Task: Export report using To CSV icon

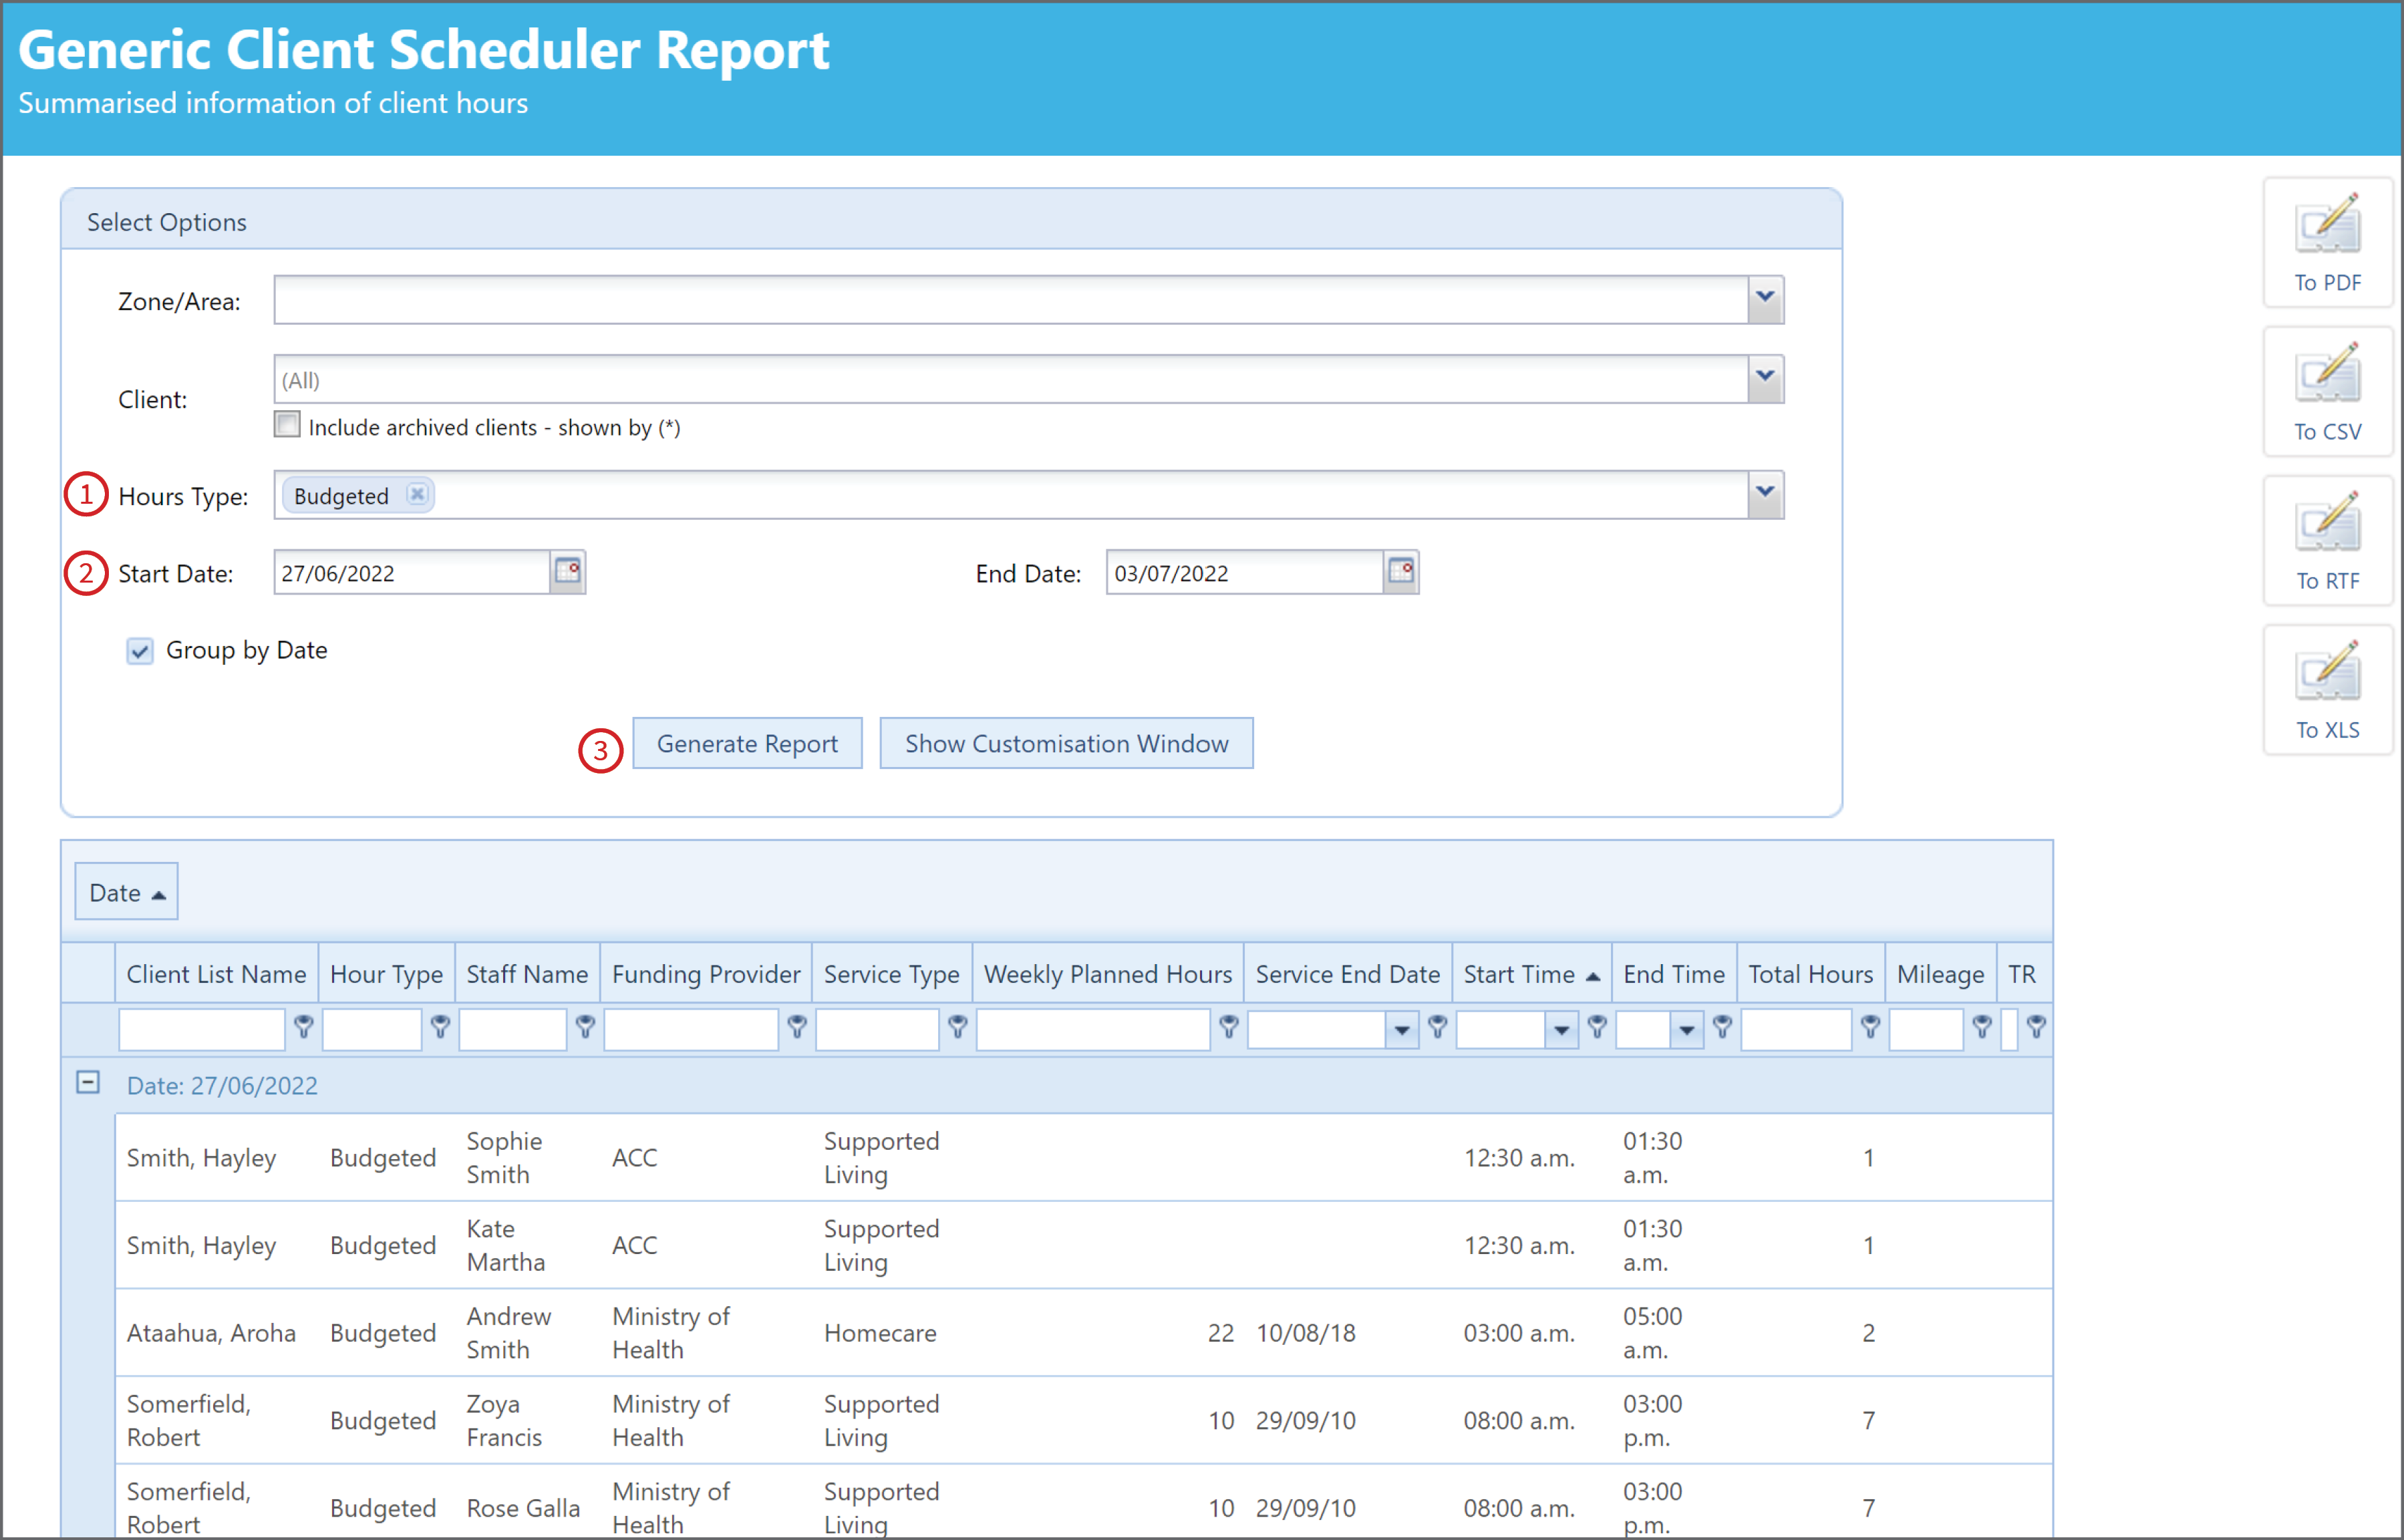Action: [2327, 392]
